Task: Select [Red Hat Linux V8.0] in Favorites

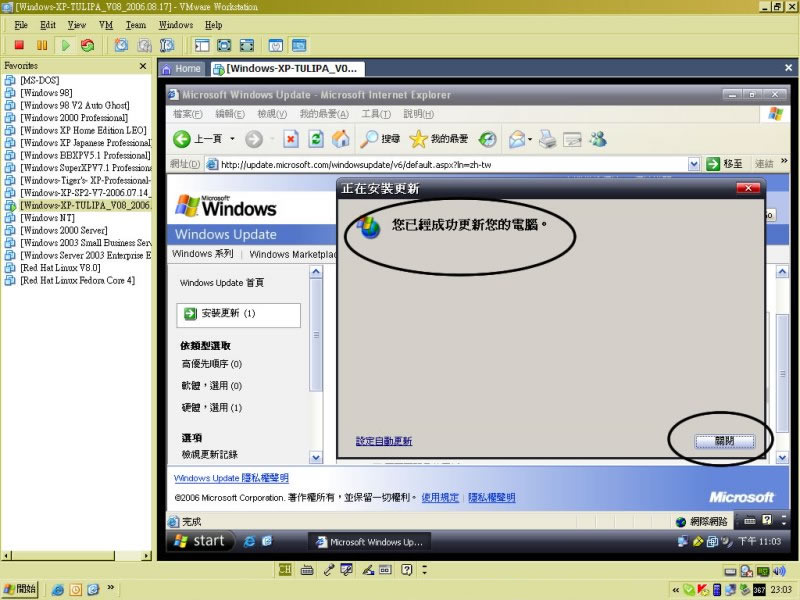Action: point(60,267)
